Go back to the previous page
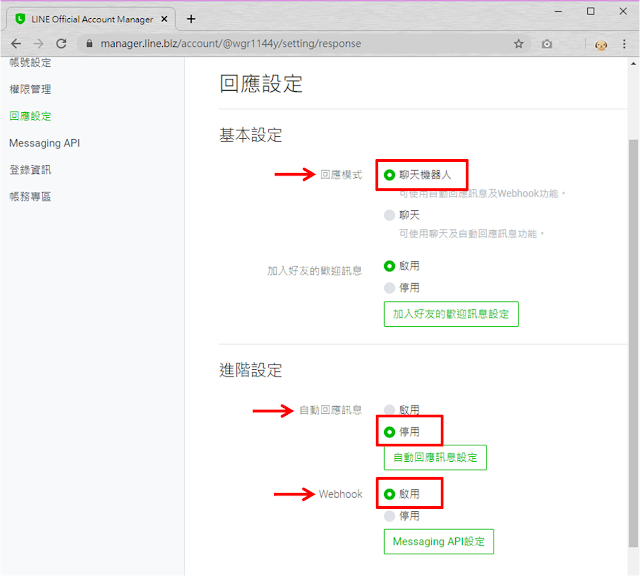The height and width of the screenshot is (576, 640). coord(16,44)
